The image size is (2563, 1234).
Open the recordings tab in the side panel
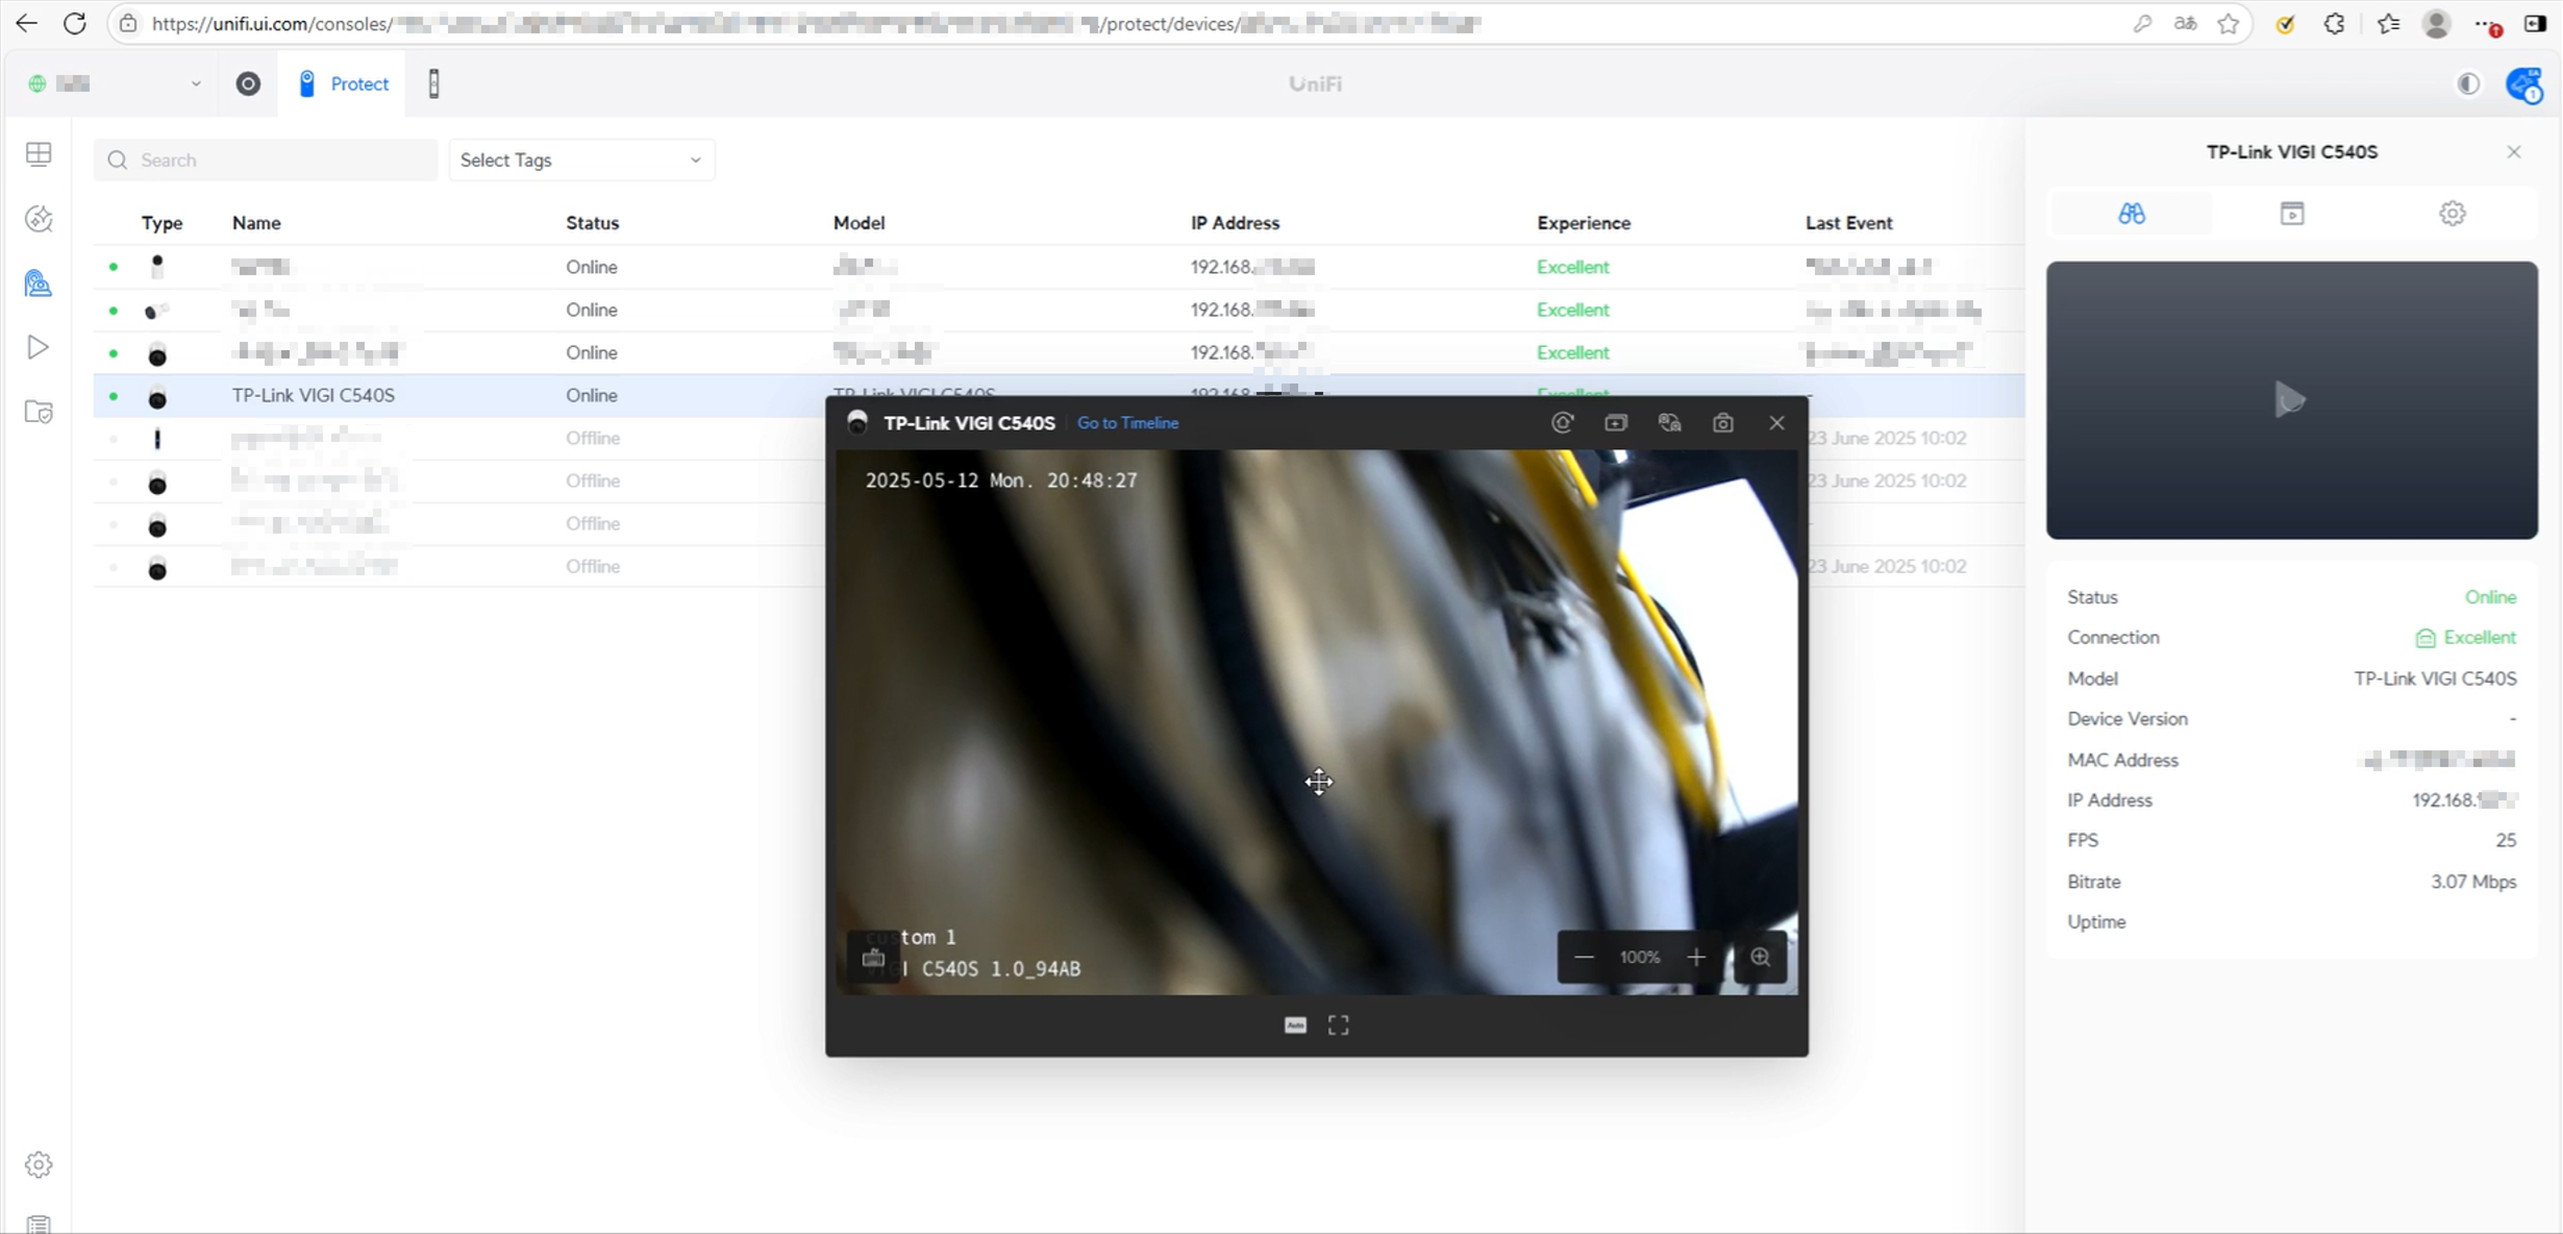2292,213
